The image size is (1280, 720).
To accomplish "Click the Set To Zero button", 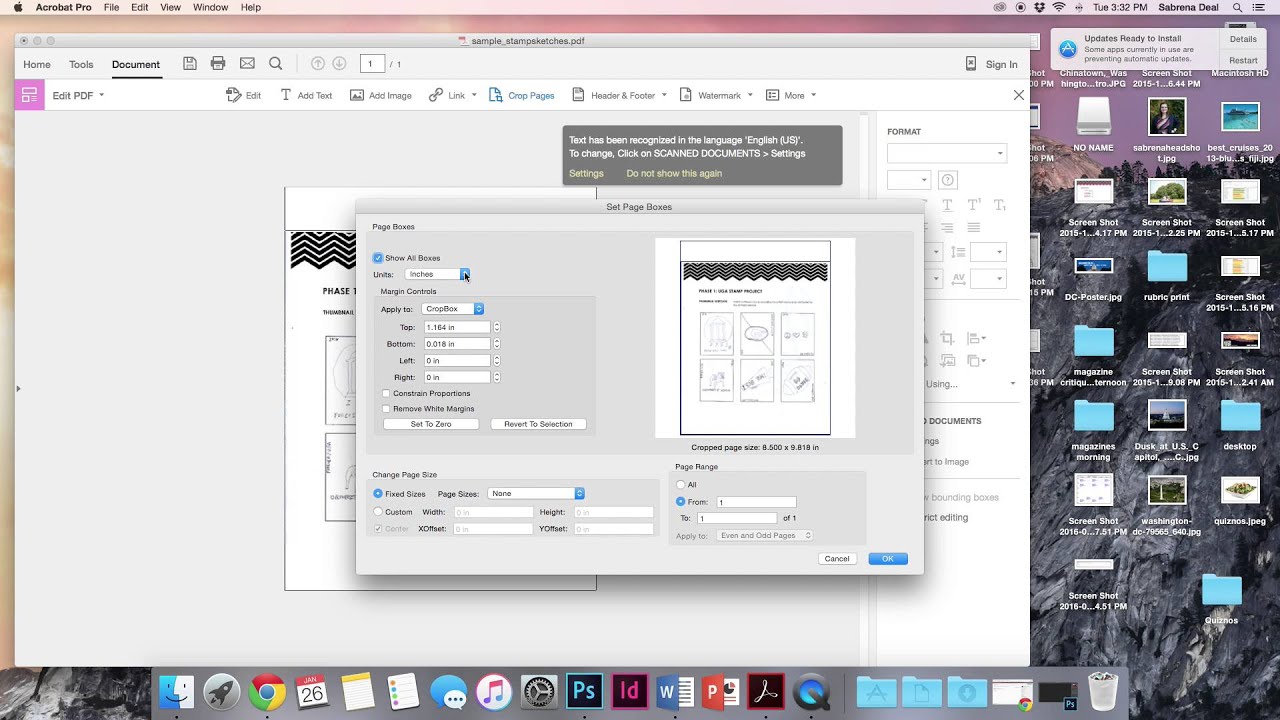I will [x=431, y=424].
